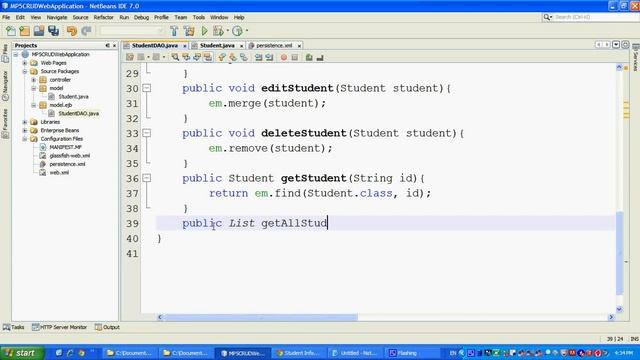Open the Services side tab
This screenshot has width=640, height=360.
click(x=636, y=57)
